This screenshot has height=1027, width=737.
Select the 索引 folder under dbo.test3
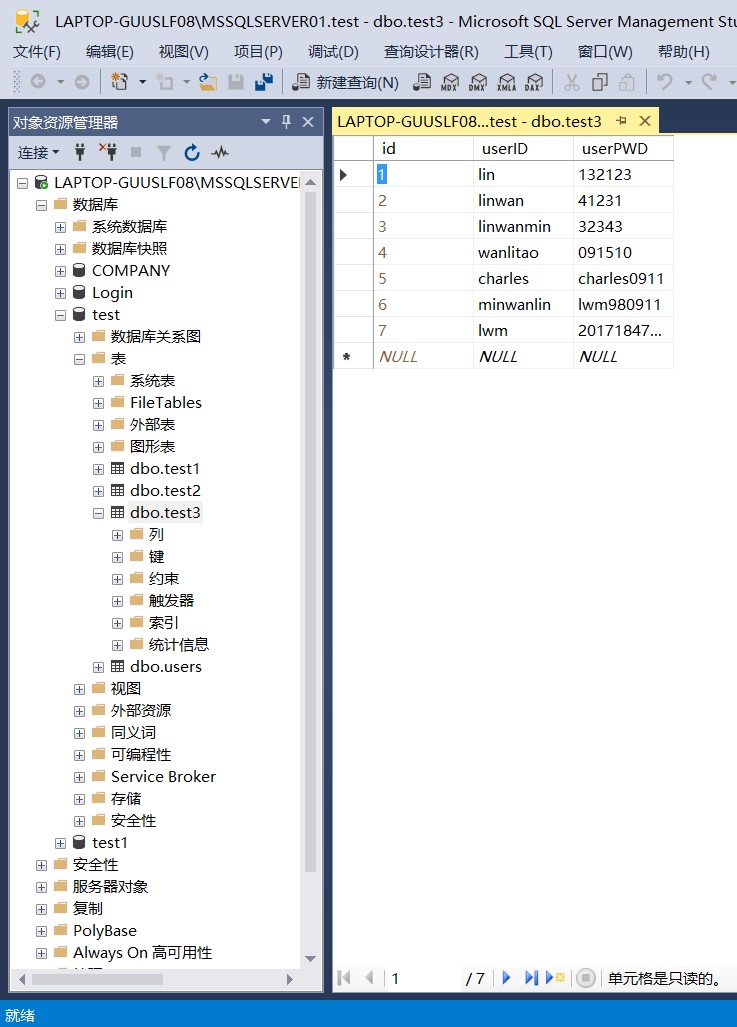[163, 623]
